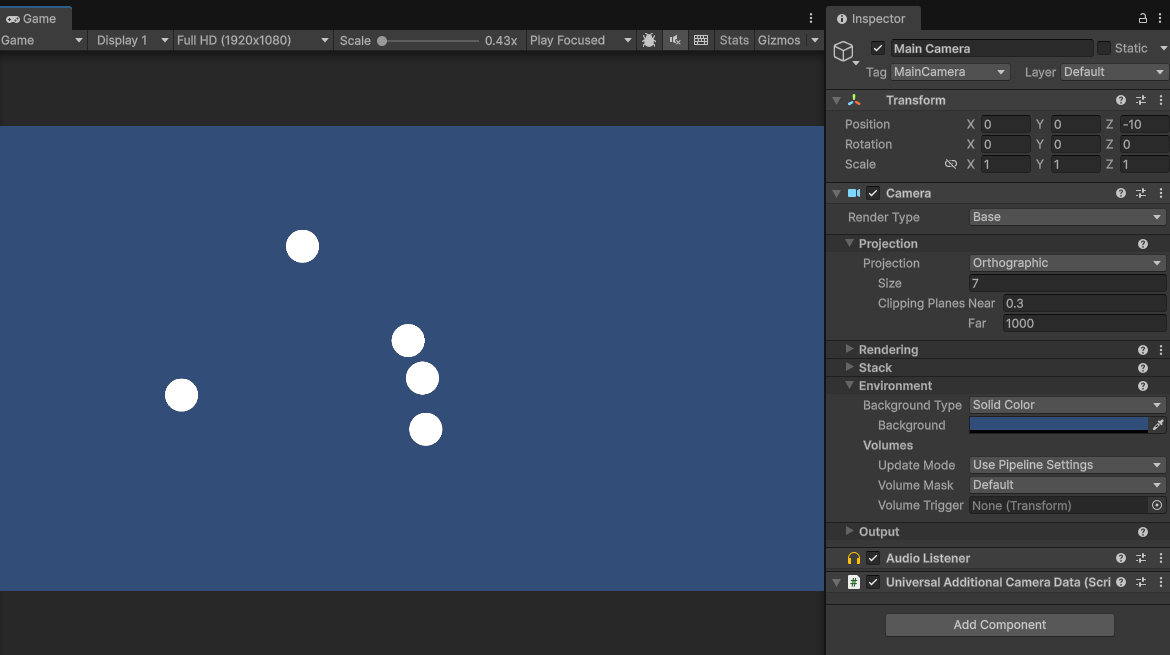Open the Transform component more-options menu
1170x655 pixels.
pos(1160,100)
